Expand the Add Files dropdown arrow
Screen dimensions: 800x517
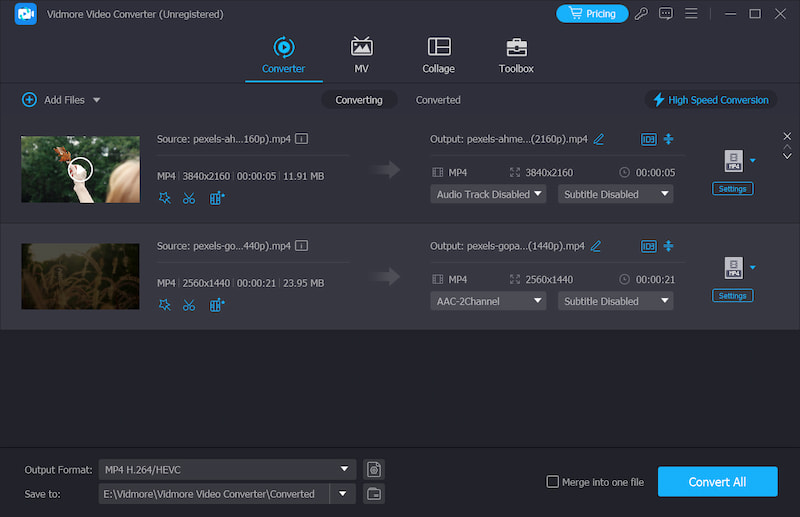tap(97, 100)
